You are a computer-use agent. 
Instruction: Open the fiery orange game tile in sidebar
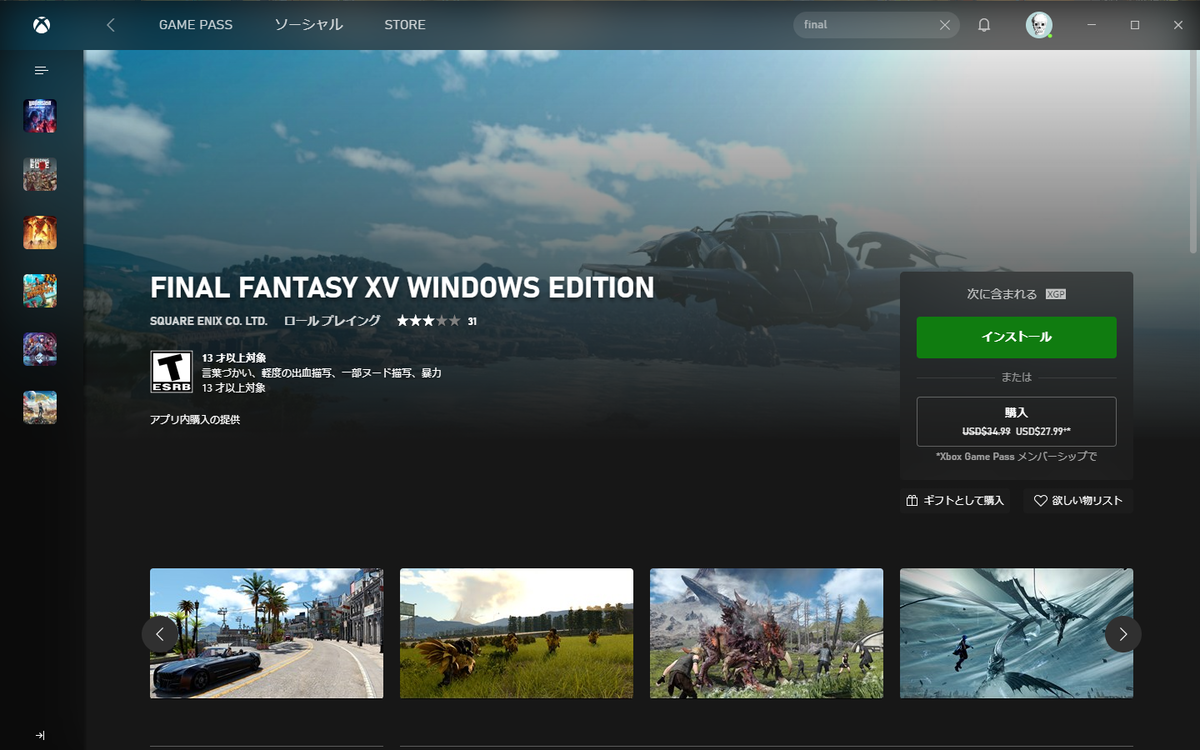coord(40,232)
